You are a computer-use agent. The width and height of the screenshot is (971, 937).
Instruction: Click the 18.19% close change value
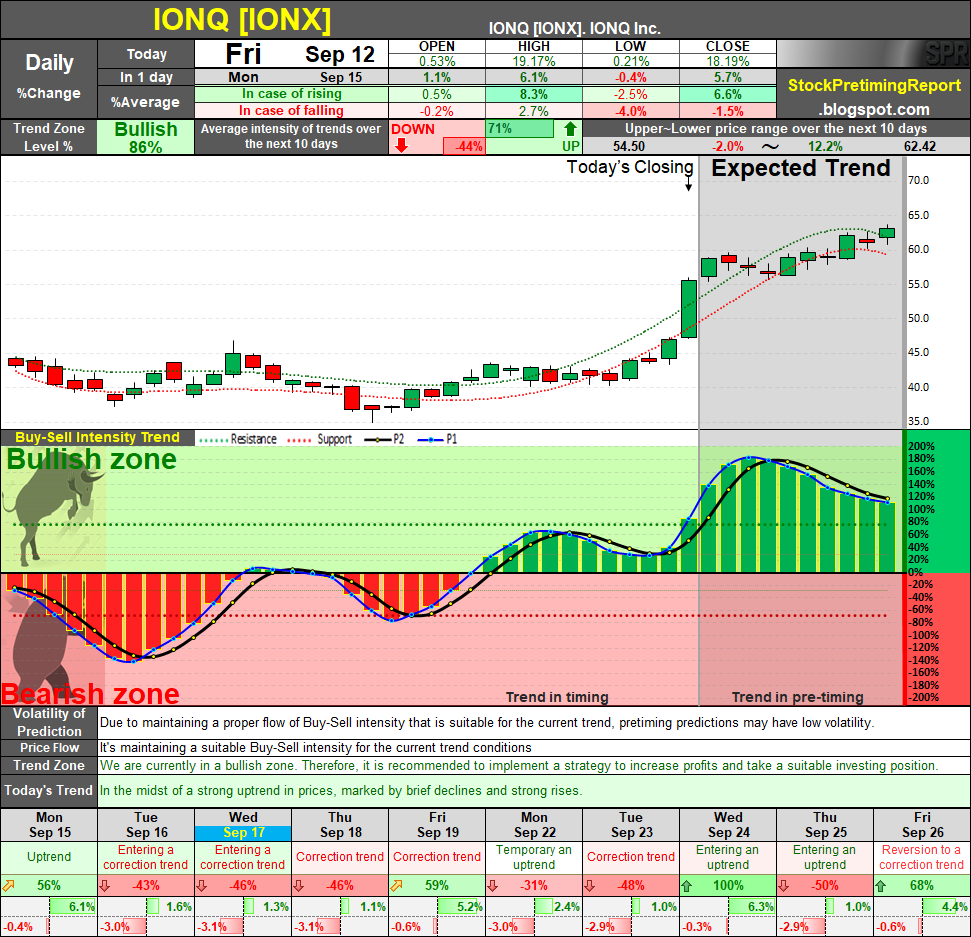tap(728, 61)
